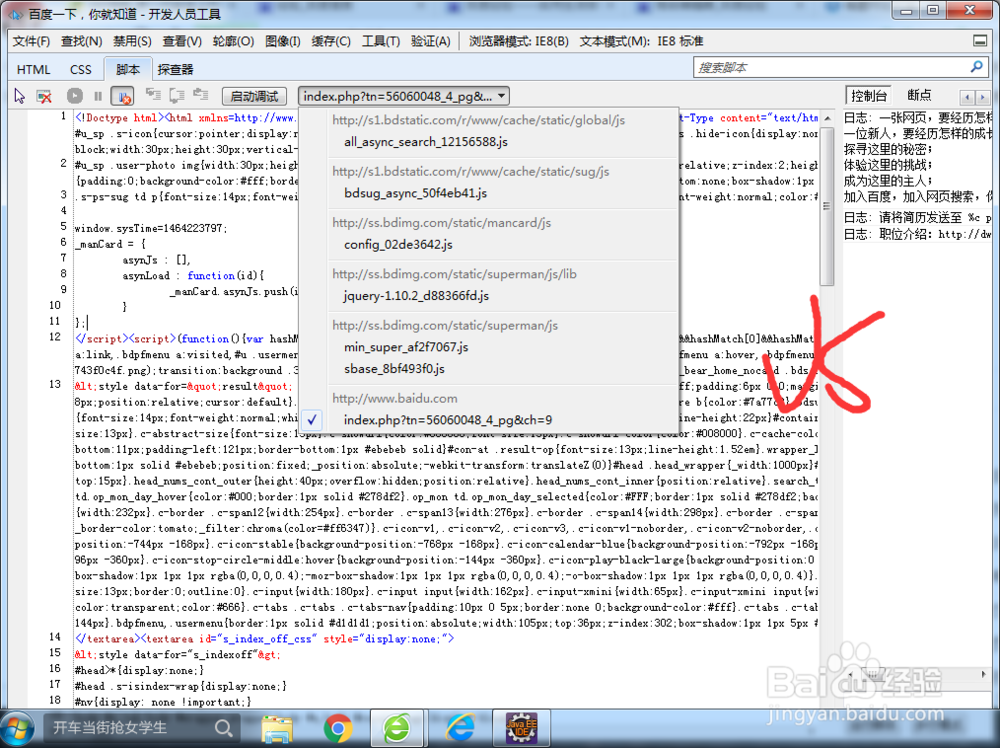Open the 轮廓(O) menu
The image size is (1000, 748).
233,41
